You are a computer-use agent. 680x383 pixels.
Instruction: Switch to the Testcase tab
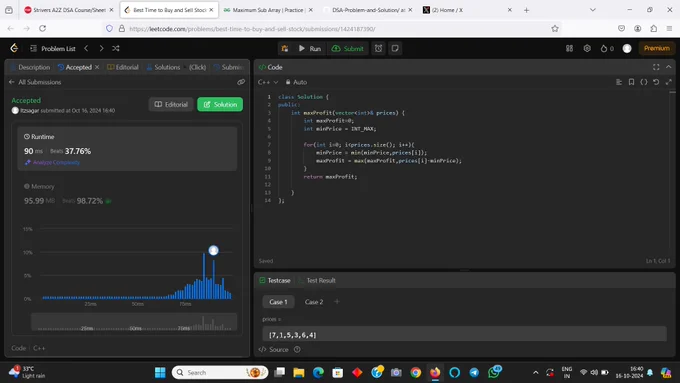point(275,281)
